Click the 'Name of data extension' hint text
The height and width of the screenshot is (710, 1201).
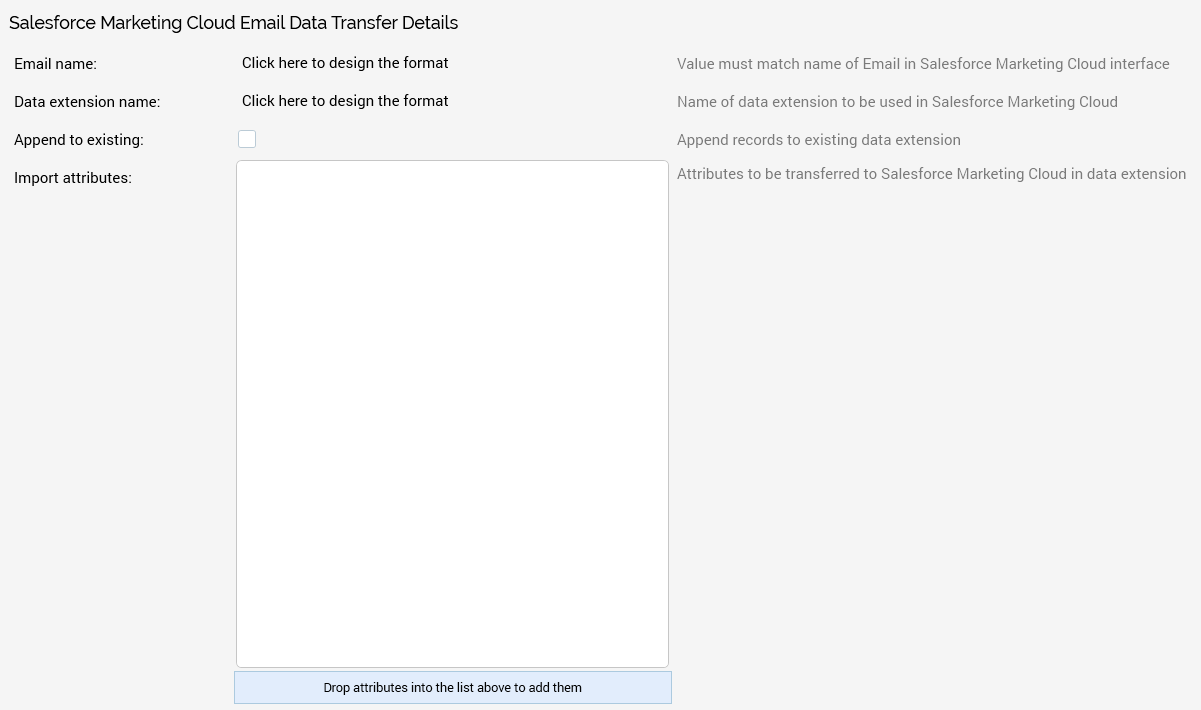(x=897, y=102)
